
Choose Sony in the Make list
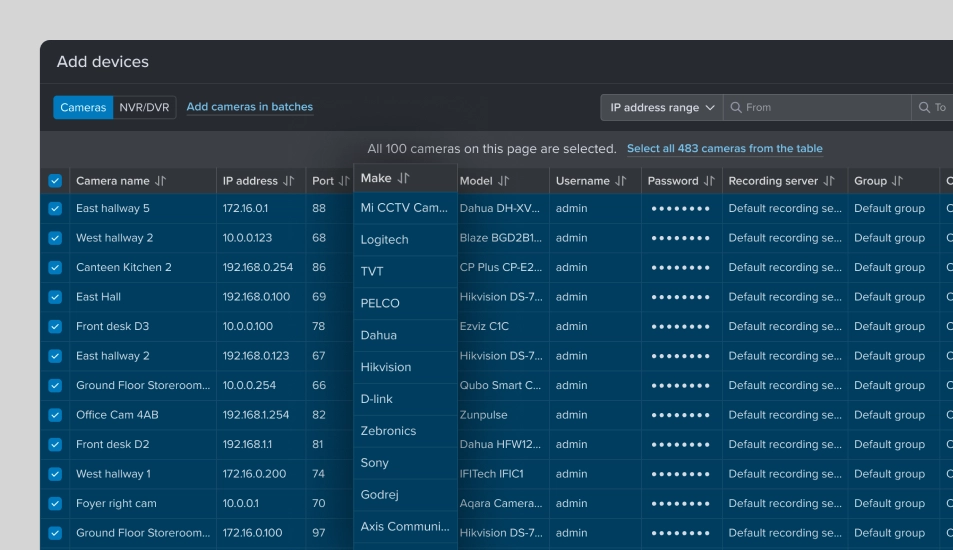tap(405, 463)
